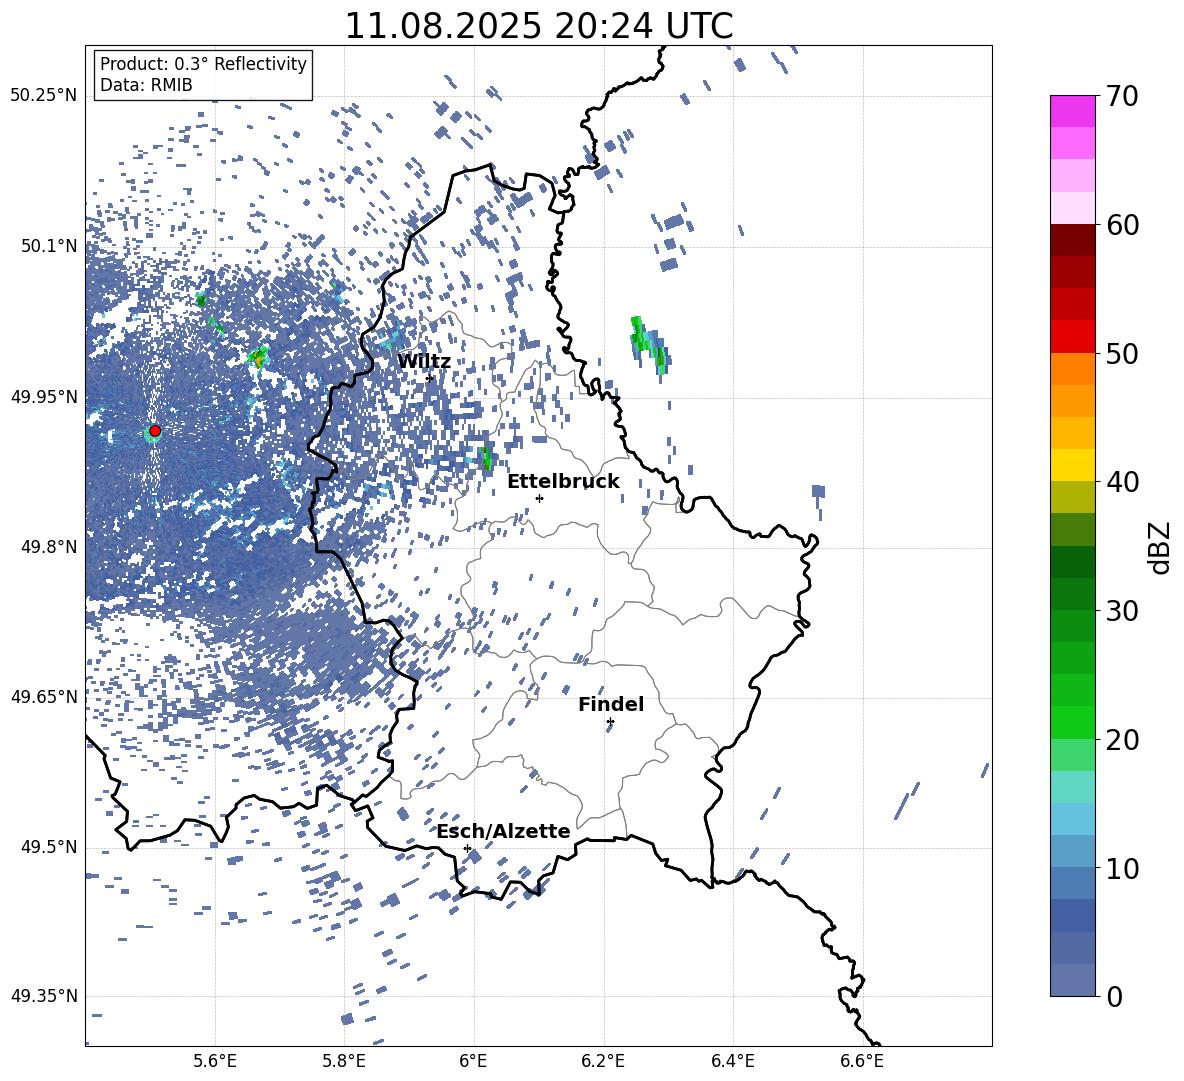Click the colorbar tick label 70

click(1122, 97)
